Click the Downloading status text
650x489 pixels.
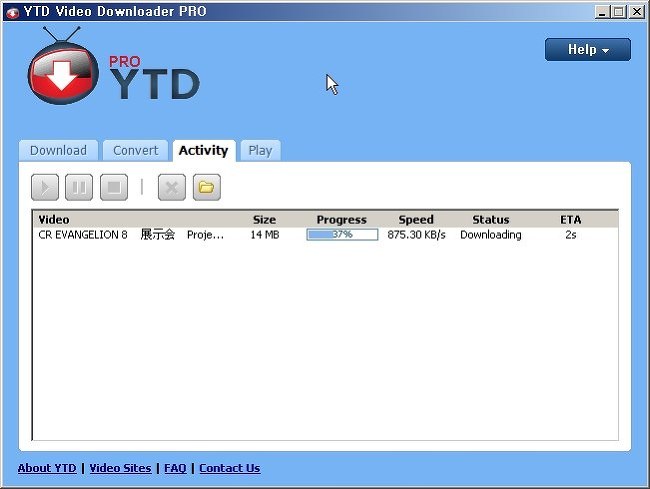pyautogui.click(x=491, y=235)
